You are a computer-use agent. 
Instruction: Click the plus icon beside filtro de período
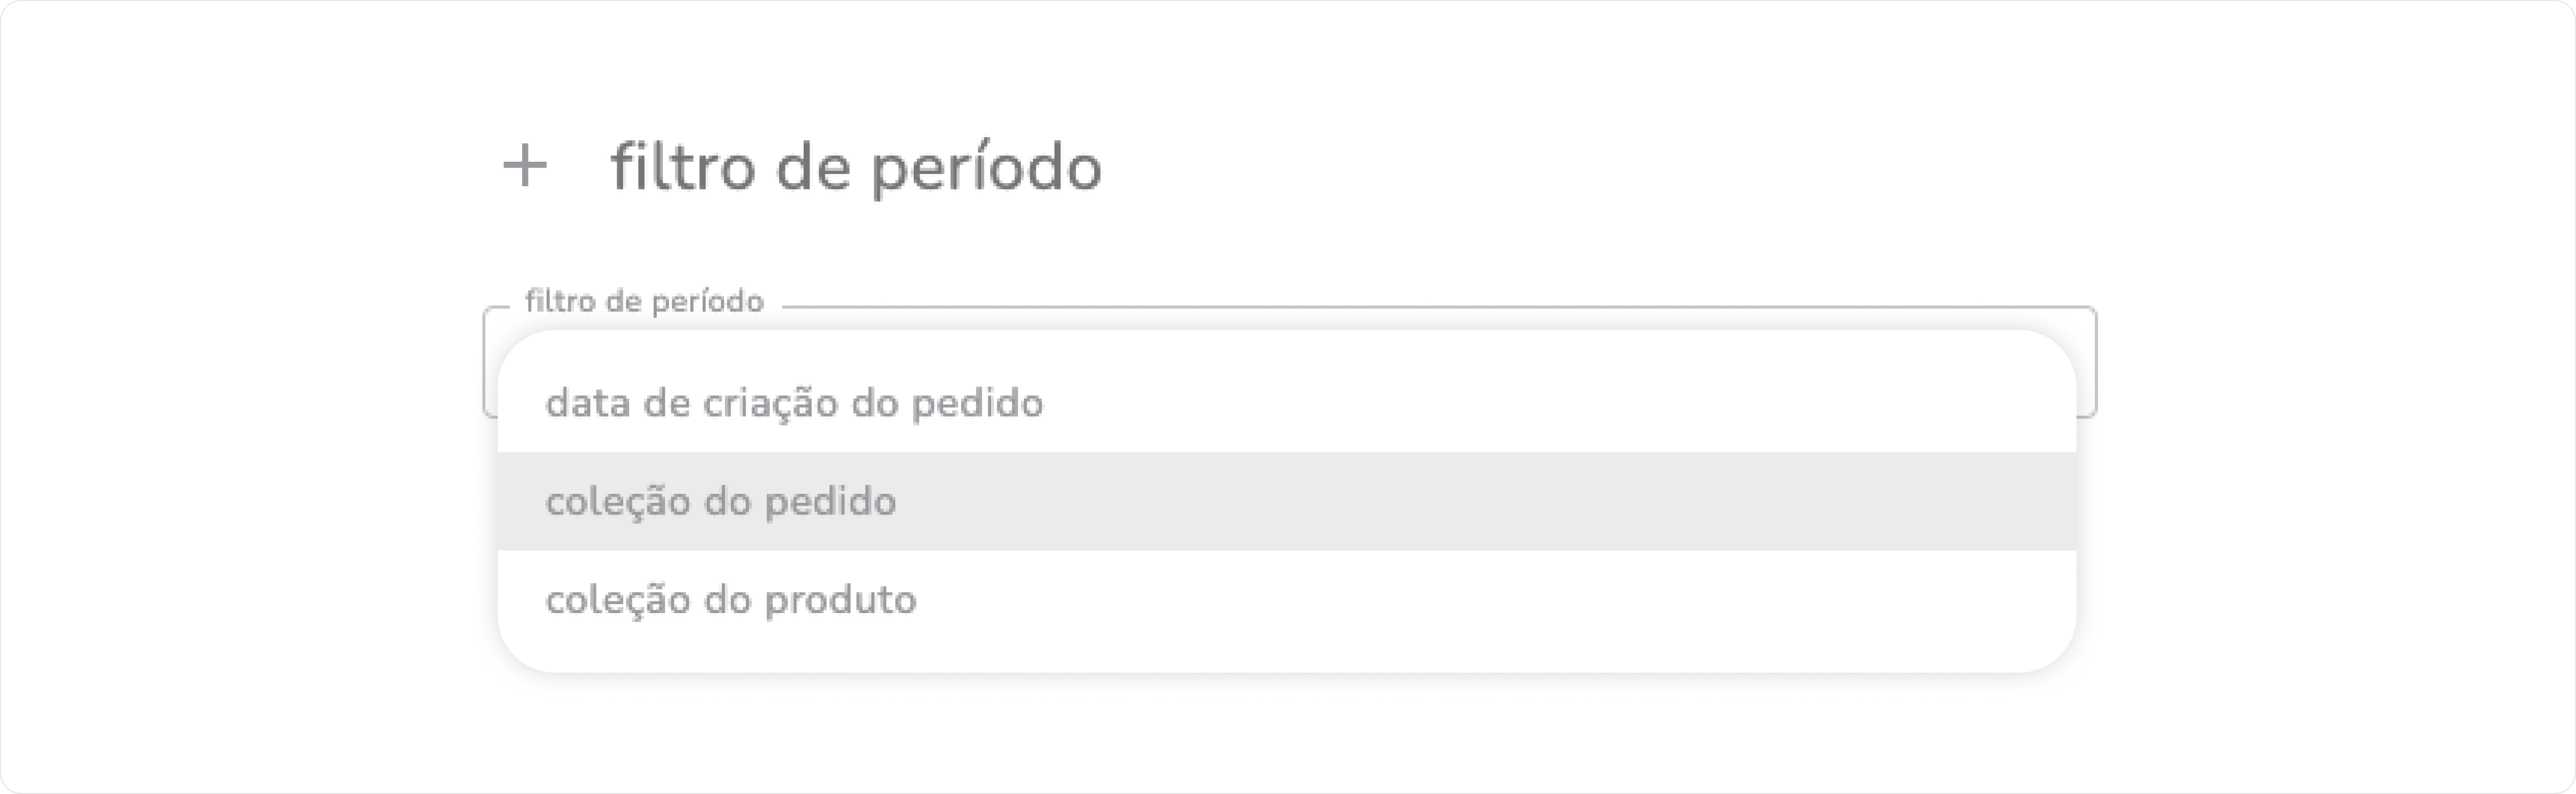click(525, 166)
